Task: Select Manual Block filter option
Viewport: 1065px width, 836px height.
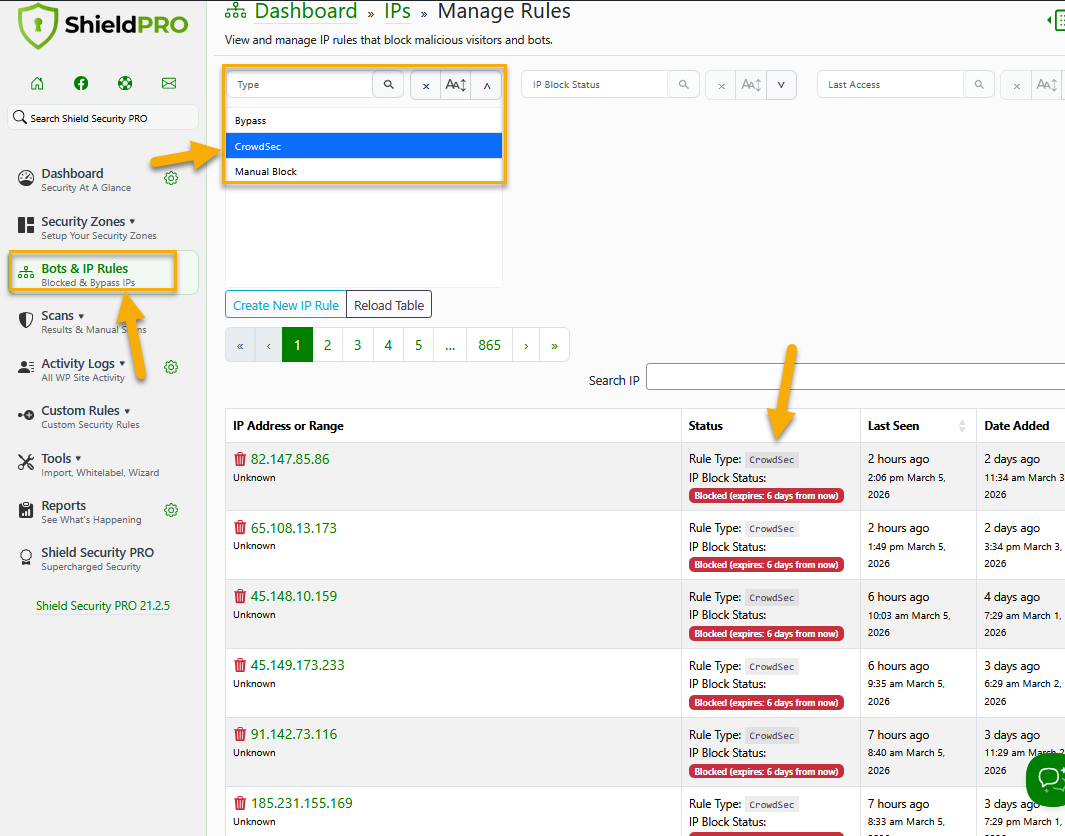Action: 364,171
